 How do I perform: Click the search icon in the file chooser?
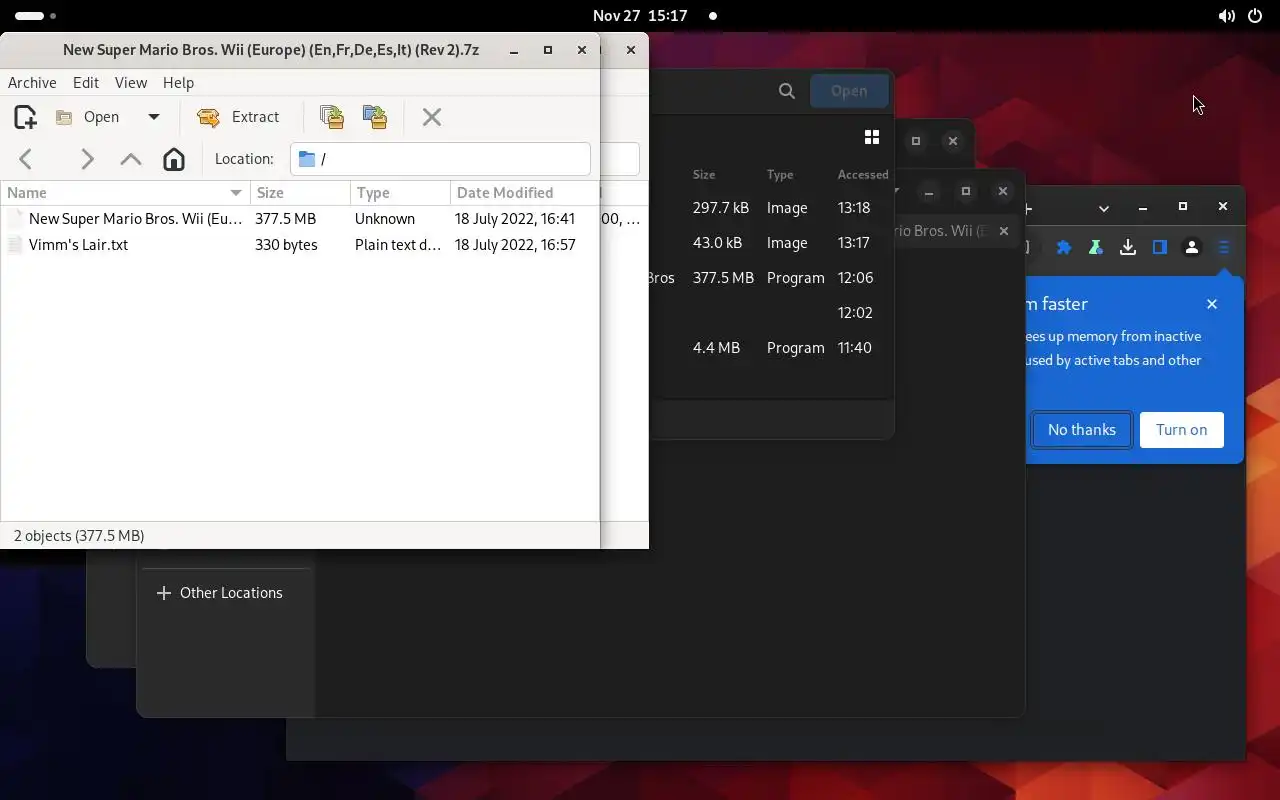[787, 91]
